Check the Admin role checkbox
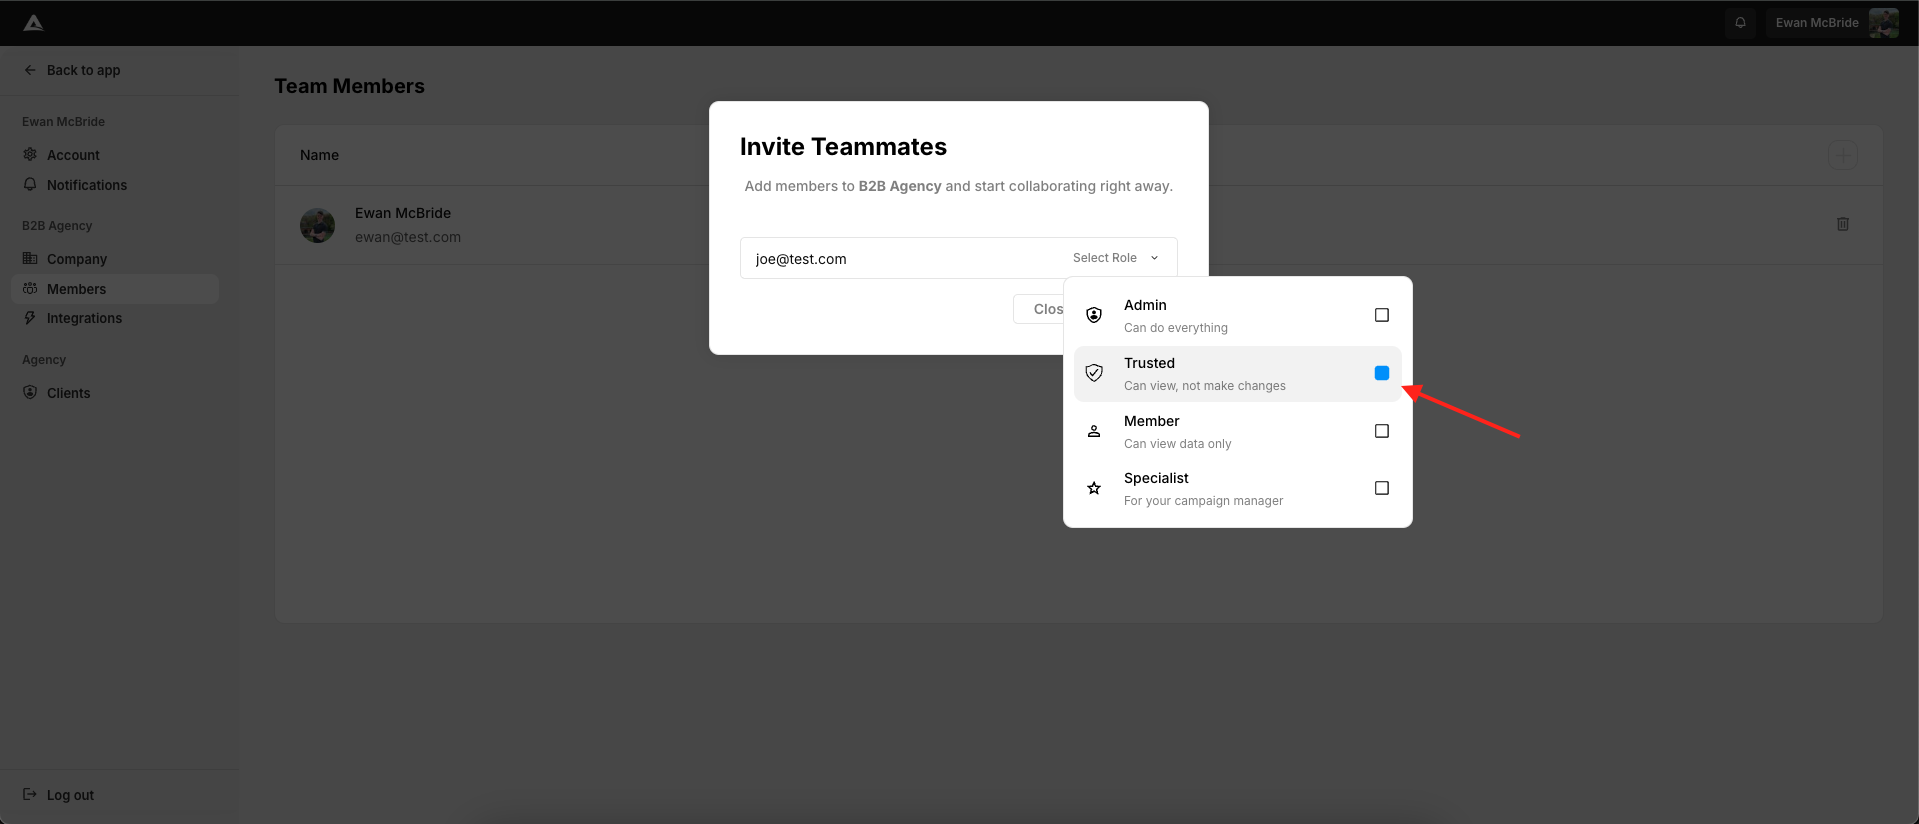 click(x=1381, y=315)
